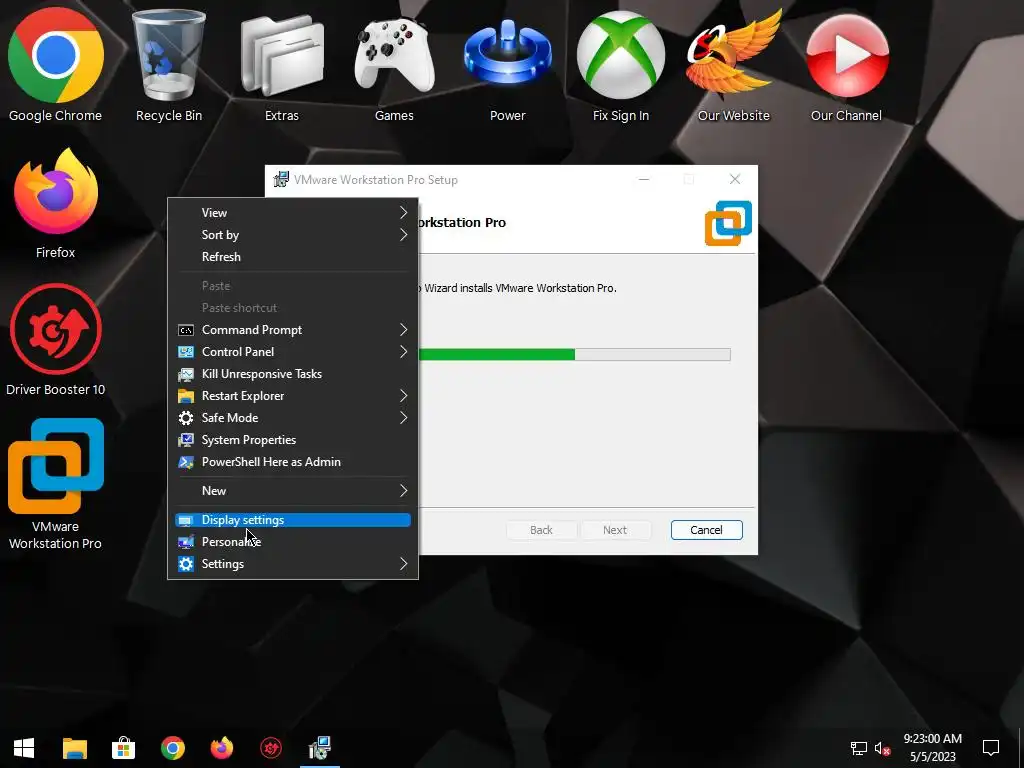The width and height of the screenshot is (1024, 768).
Task: Select Kill Unresponsive Tasks
Action: (293, 374)
